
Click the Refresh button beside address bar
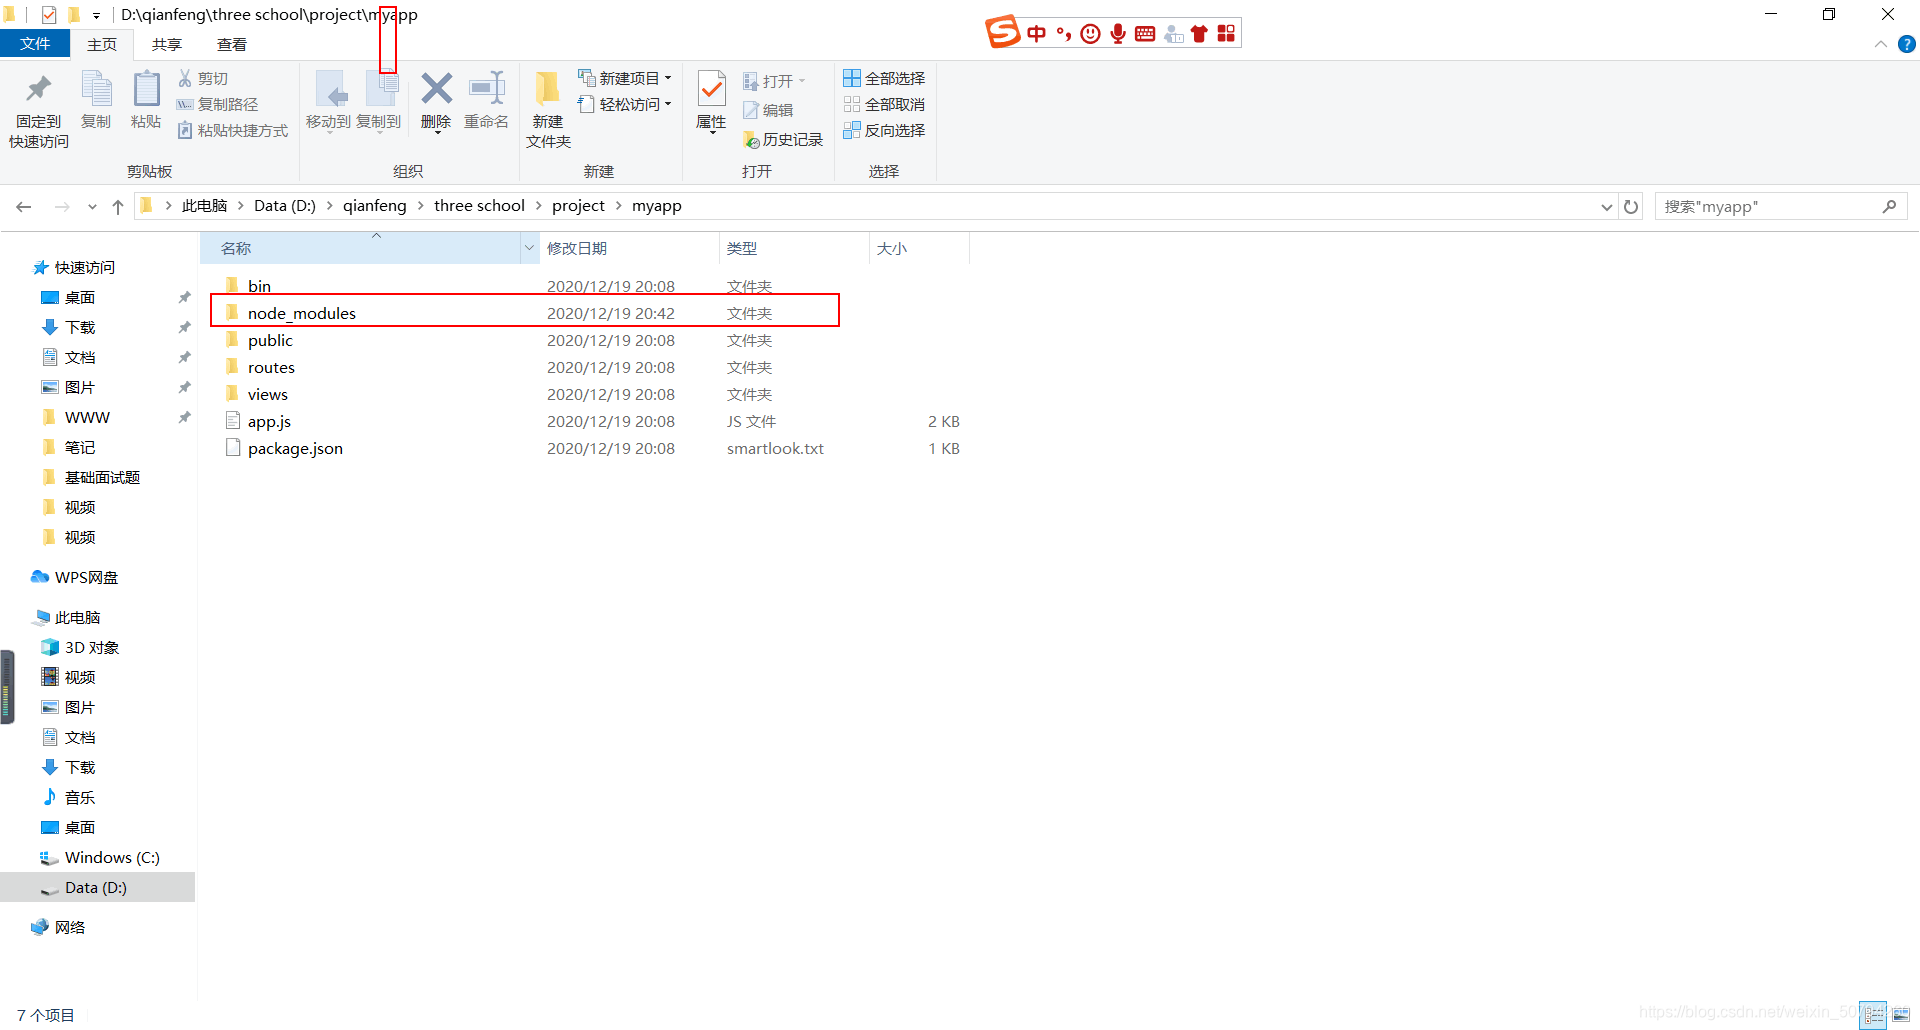(x=1631, y=207)
